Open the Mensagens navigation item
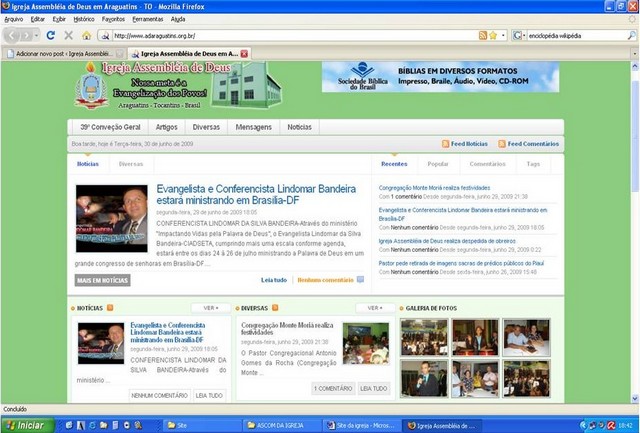This screenshot has height=433, width=640. click(x=253, y=127)
